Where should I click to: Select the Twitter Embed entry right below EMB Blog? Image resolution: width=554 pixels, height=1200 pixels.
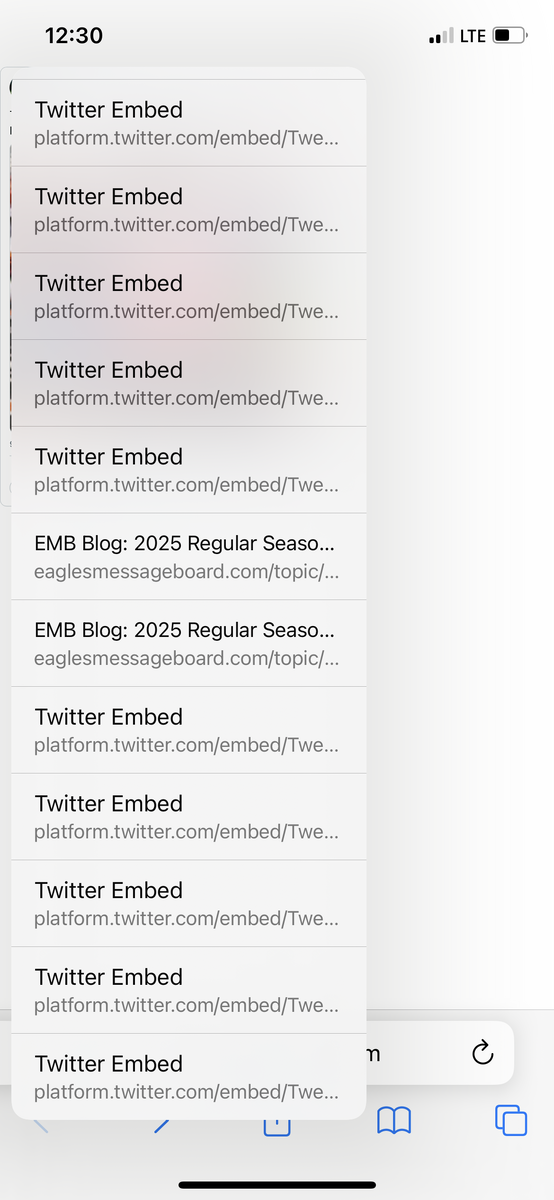(189, 730)
